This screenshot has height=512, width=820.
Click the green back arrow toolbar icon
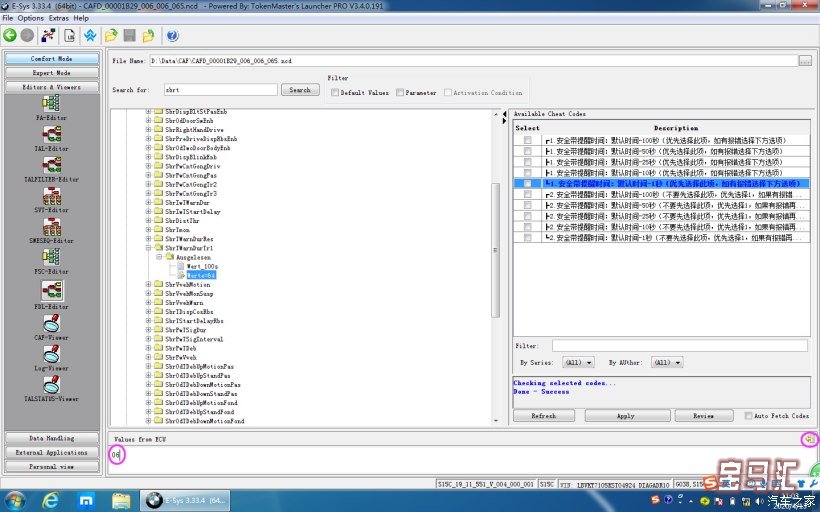10,36
